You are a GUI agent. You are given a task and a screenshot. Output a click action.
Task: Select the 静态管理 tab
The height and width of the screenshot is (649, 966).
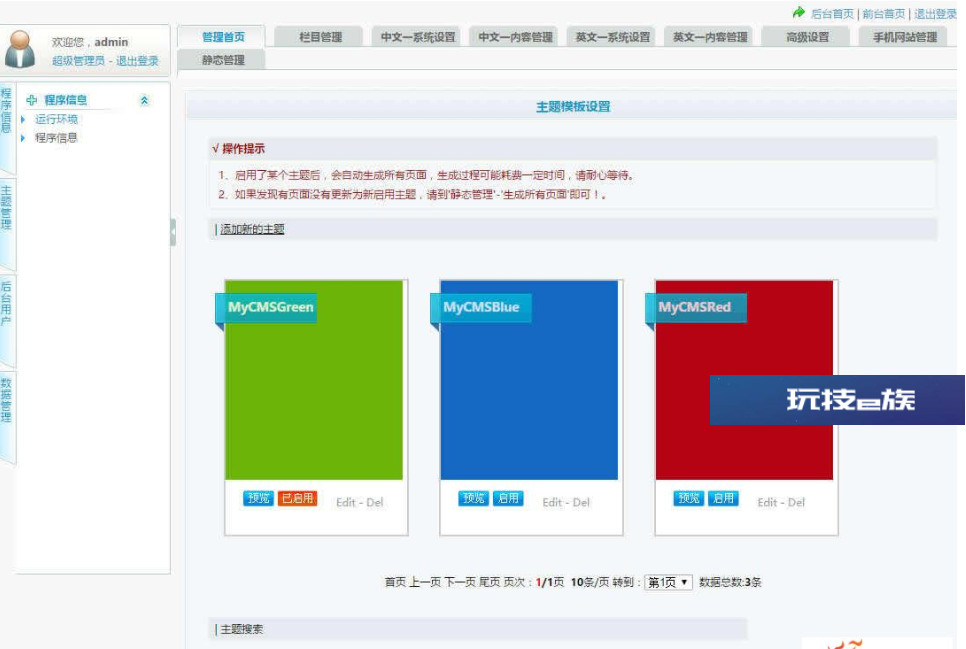[222, 60]
